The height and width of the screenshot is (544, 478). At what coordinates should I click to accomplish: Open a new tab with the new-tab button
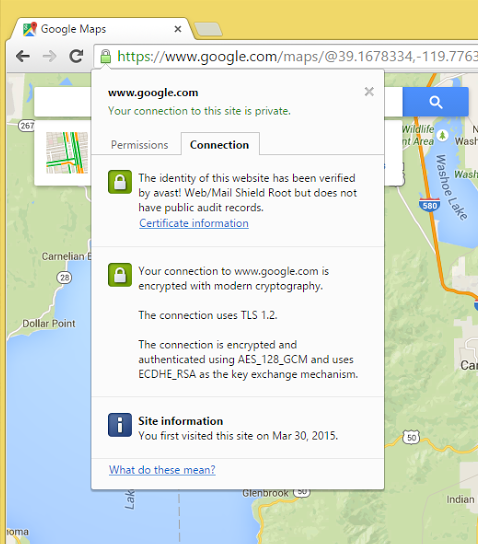point(208,29)
